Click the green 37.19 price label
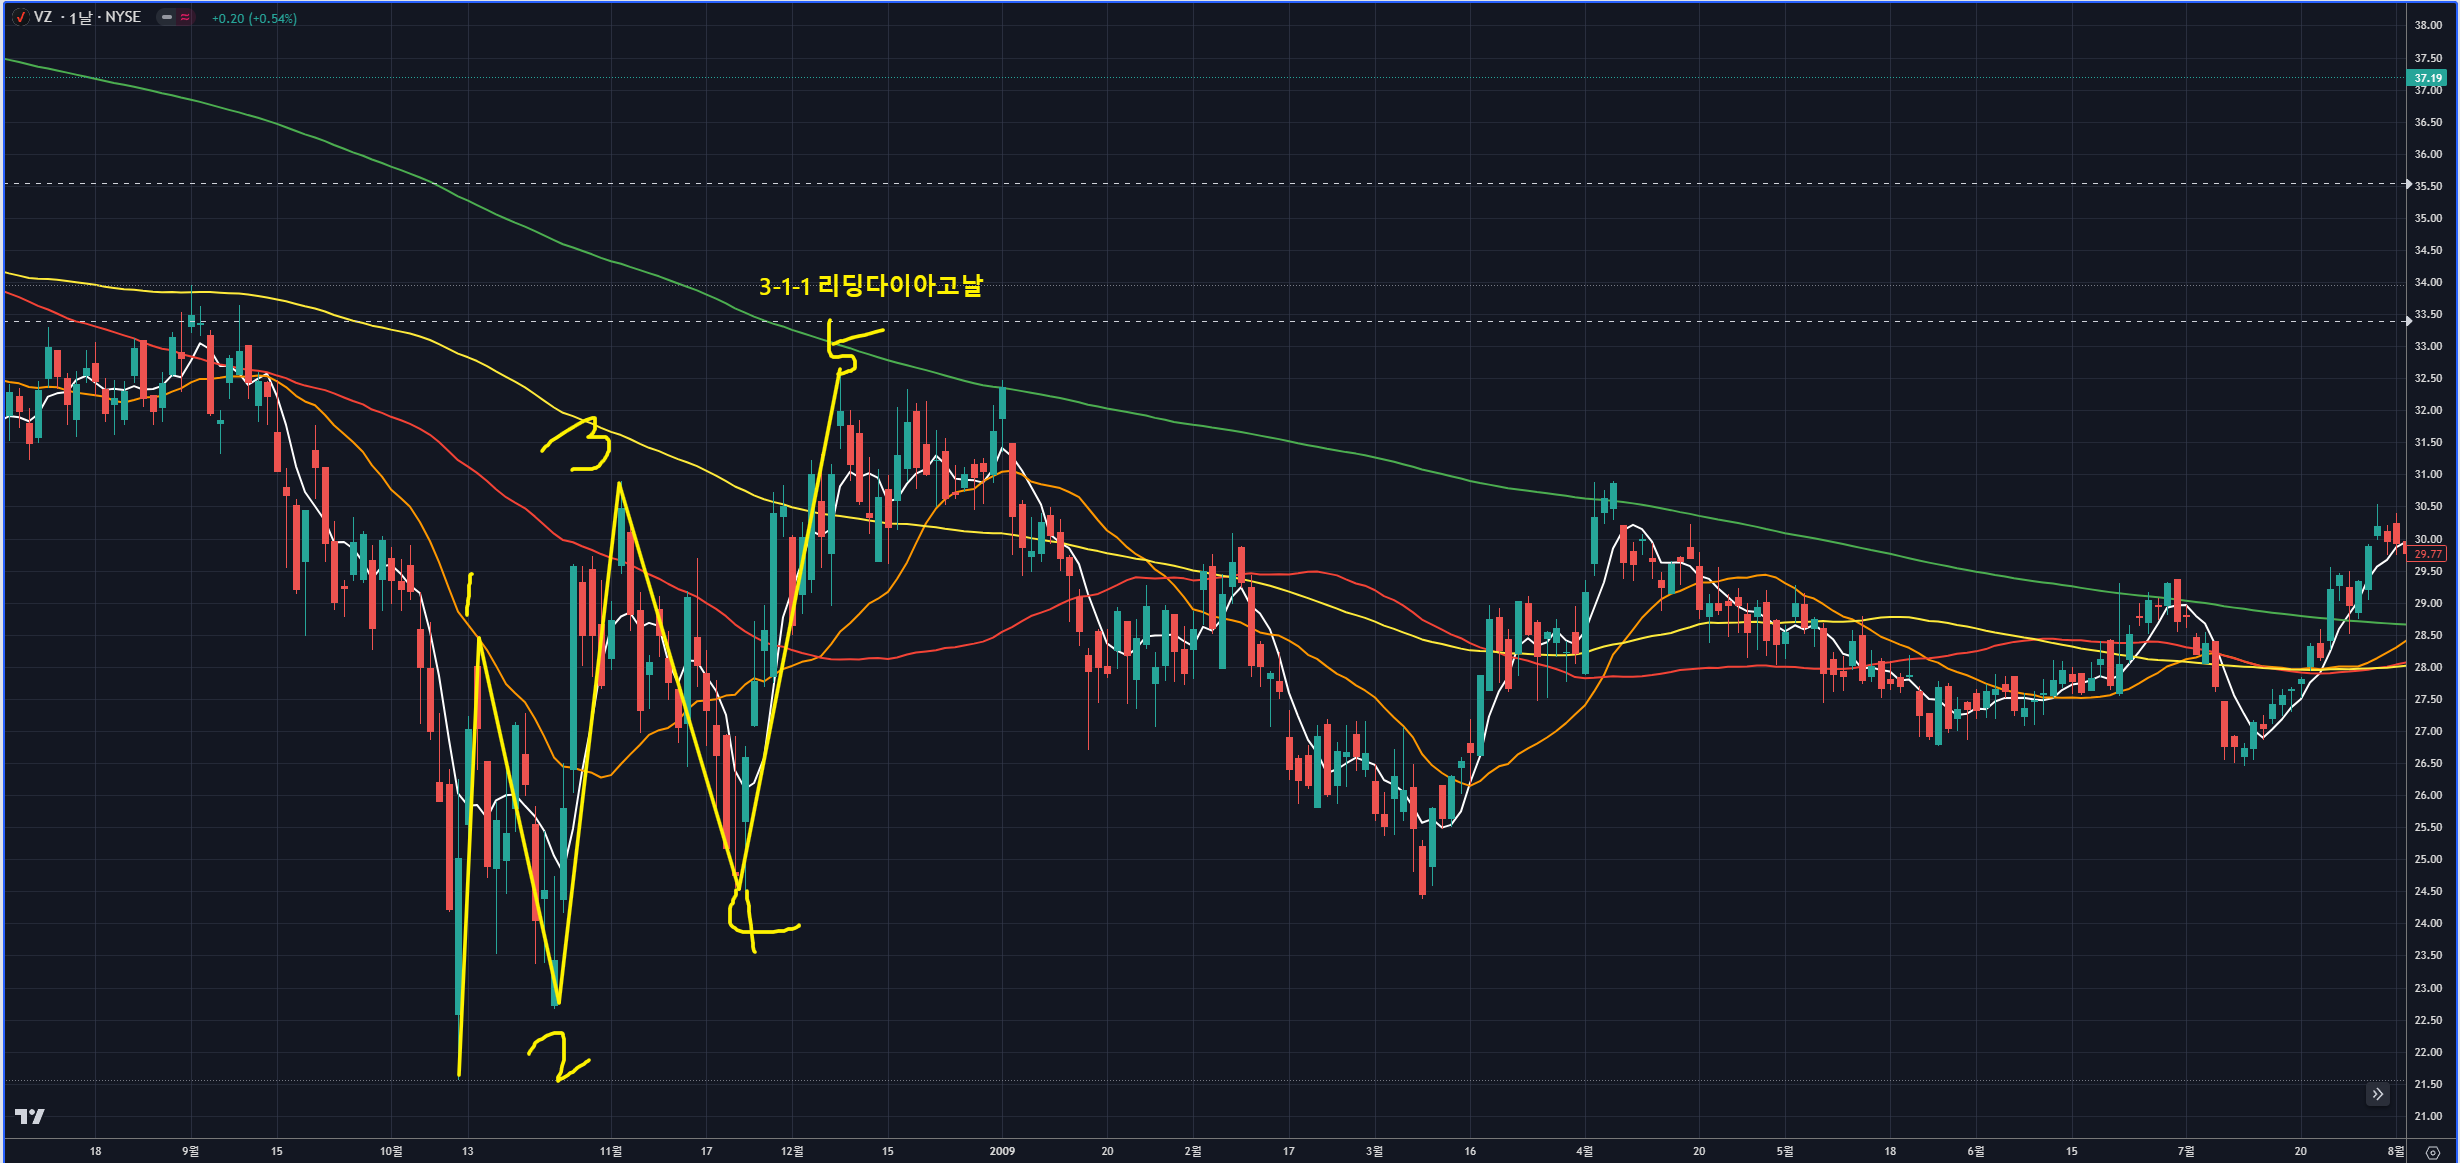The width and height of the screenshot is (2460, 1163). pyautogui.click(x=2427, y=77)
